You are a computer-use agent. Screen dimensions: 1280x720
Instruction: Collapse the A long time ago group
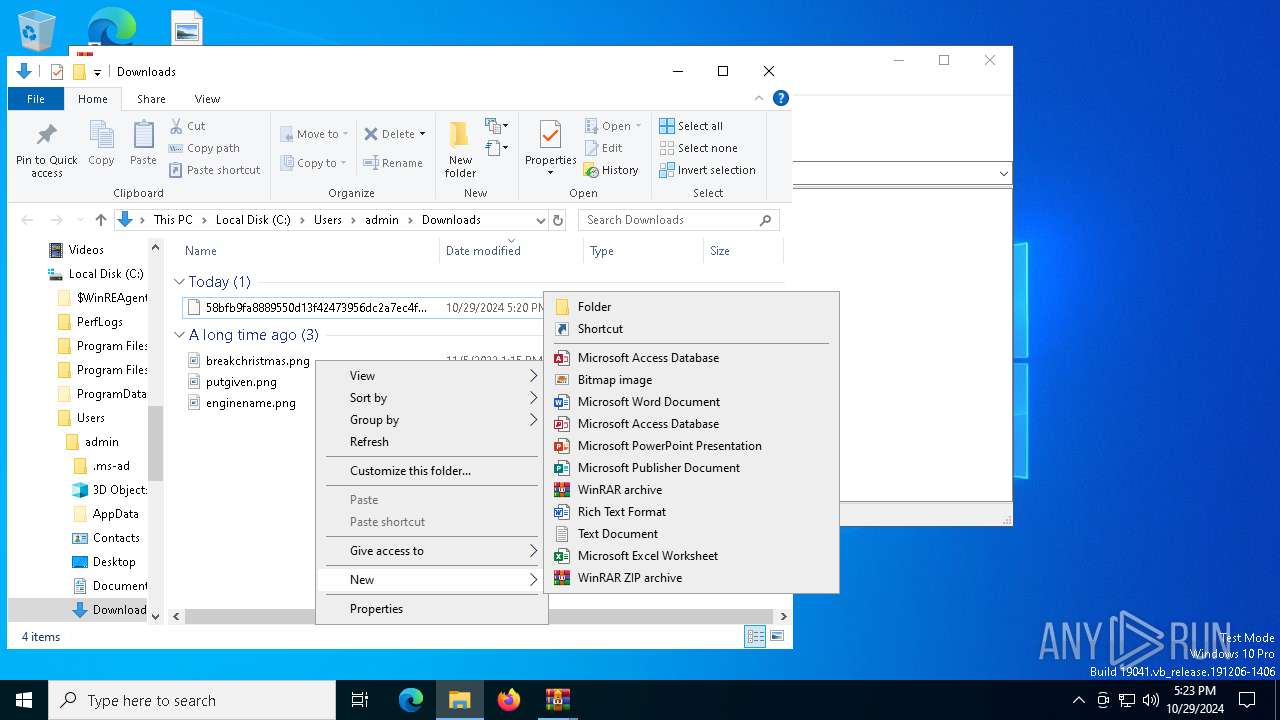(x=180, y=335)
